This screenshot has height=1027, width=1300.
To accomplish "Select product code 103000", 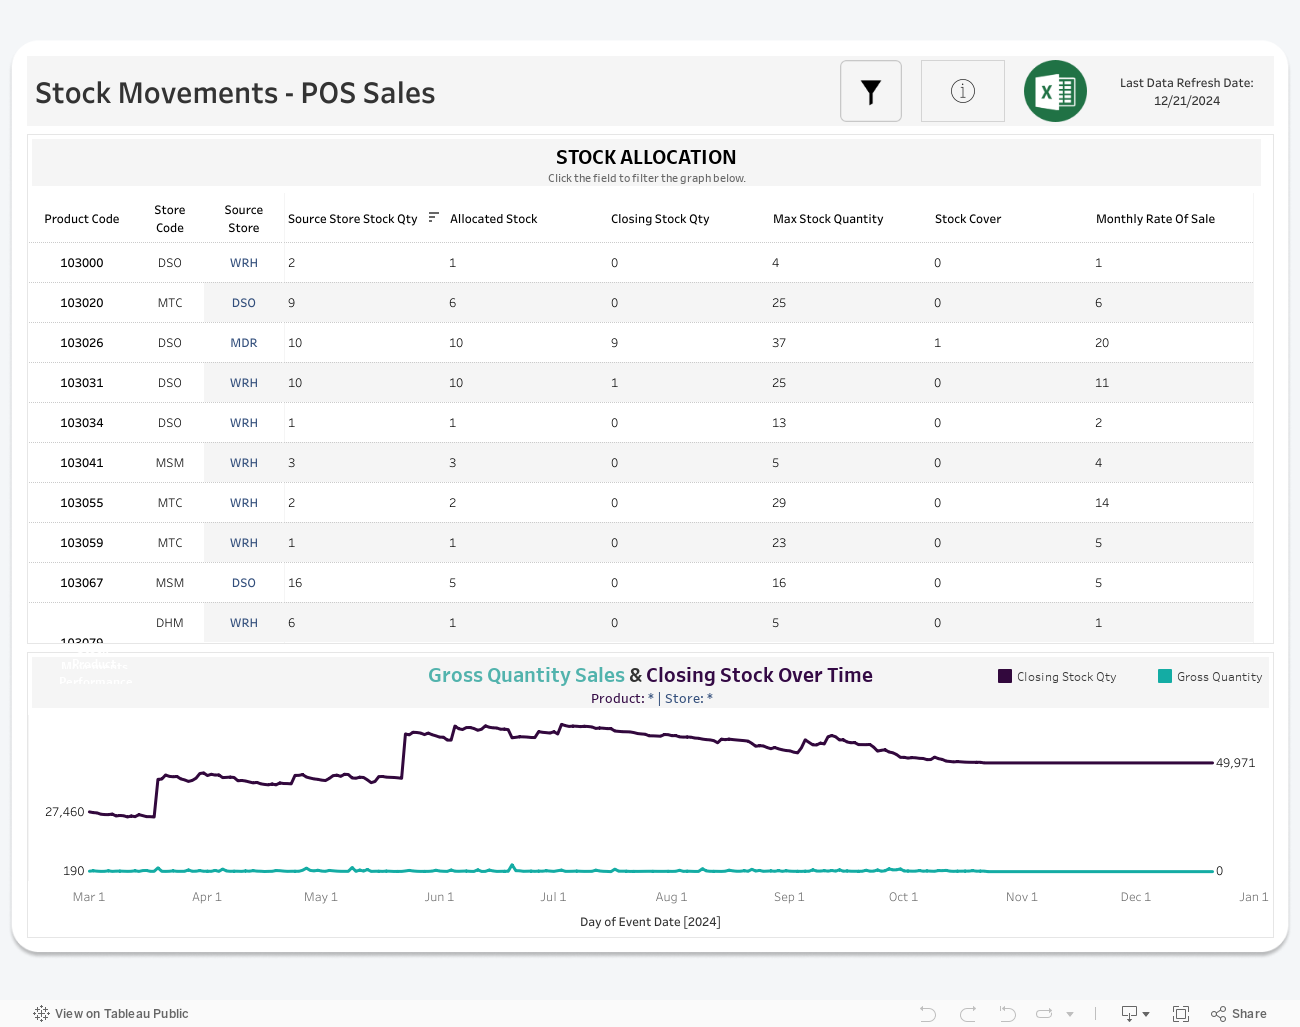I will pyautogui.click(x=82, y=263).
